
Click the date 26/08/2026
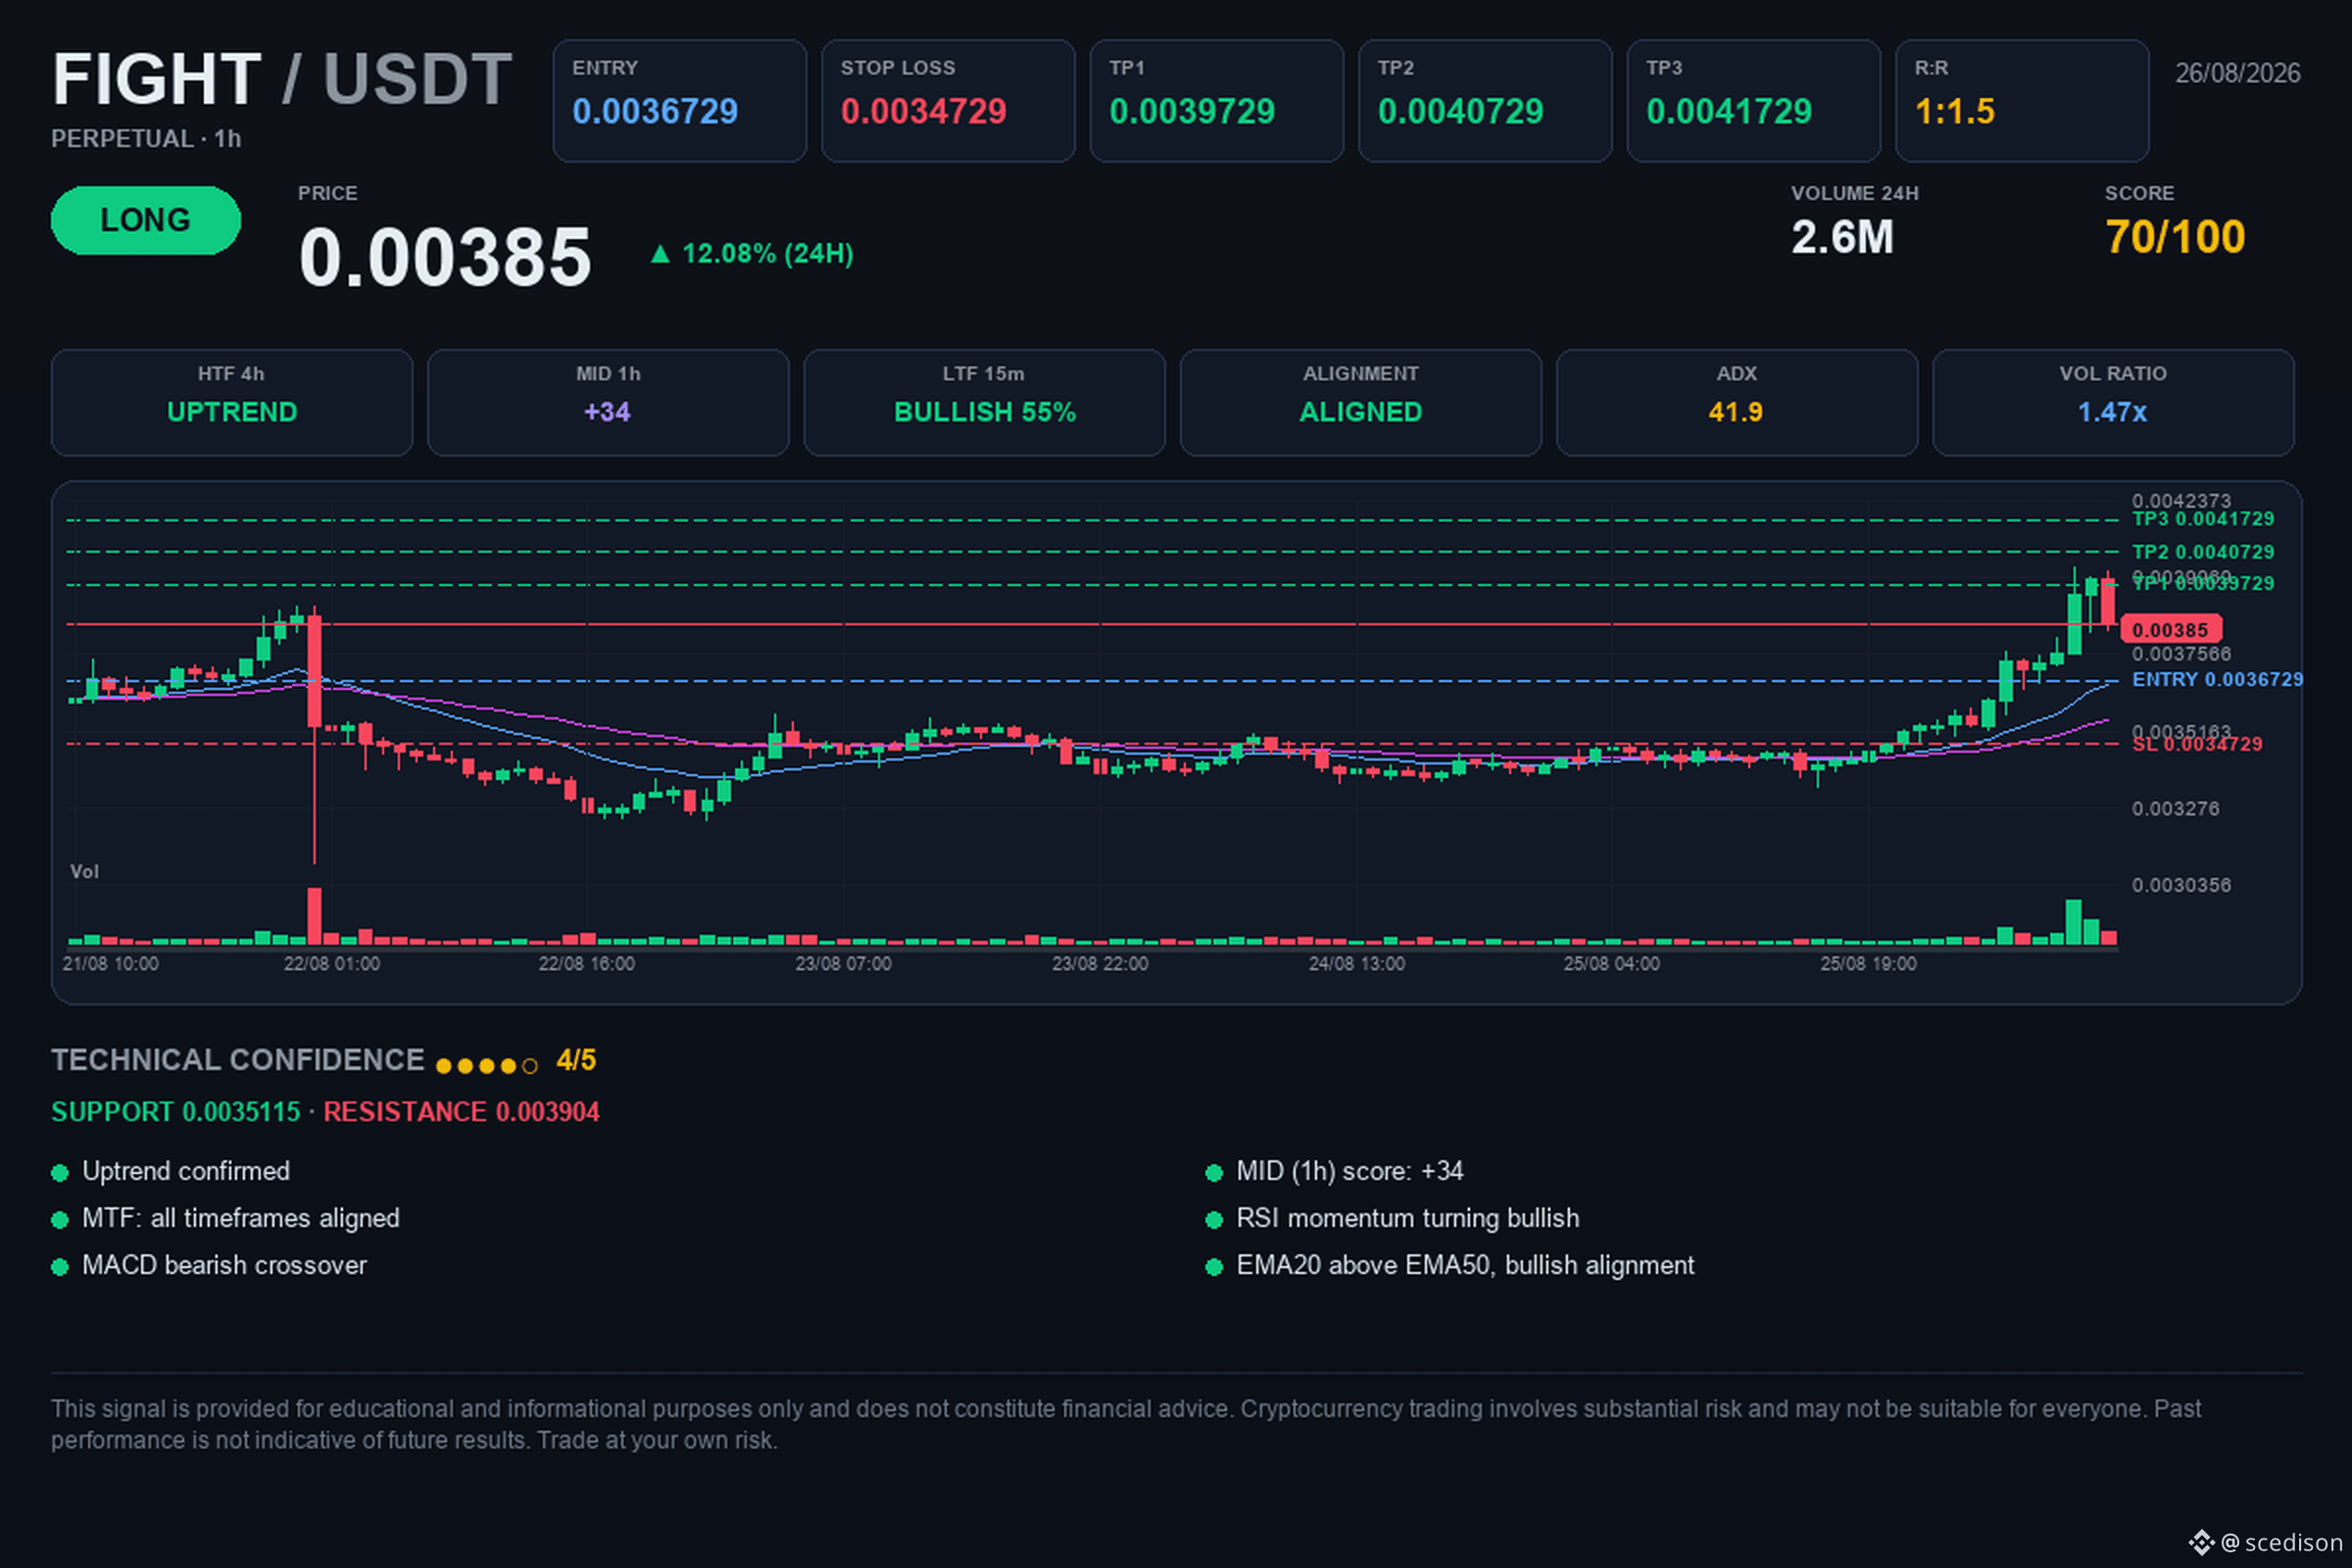pyautogui.click(x=2238, y=73)
